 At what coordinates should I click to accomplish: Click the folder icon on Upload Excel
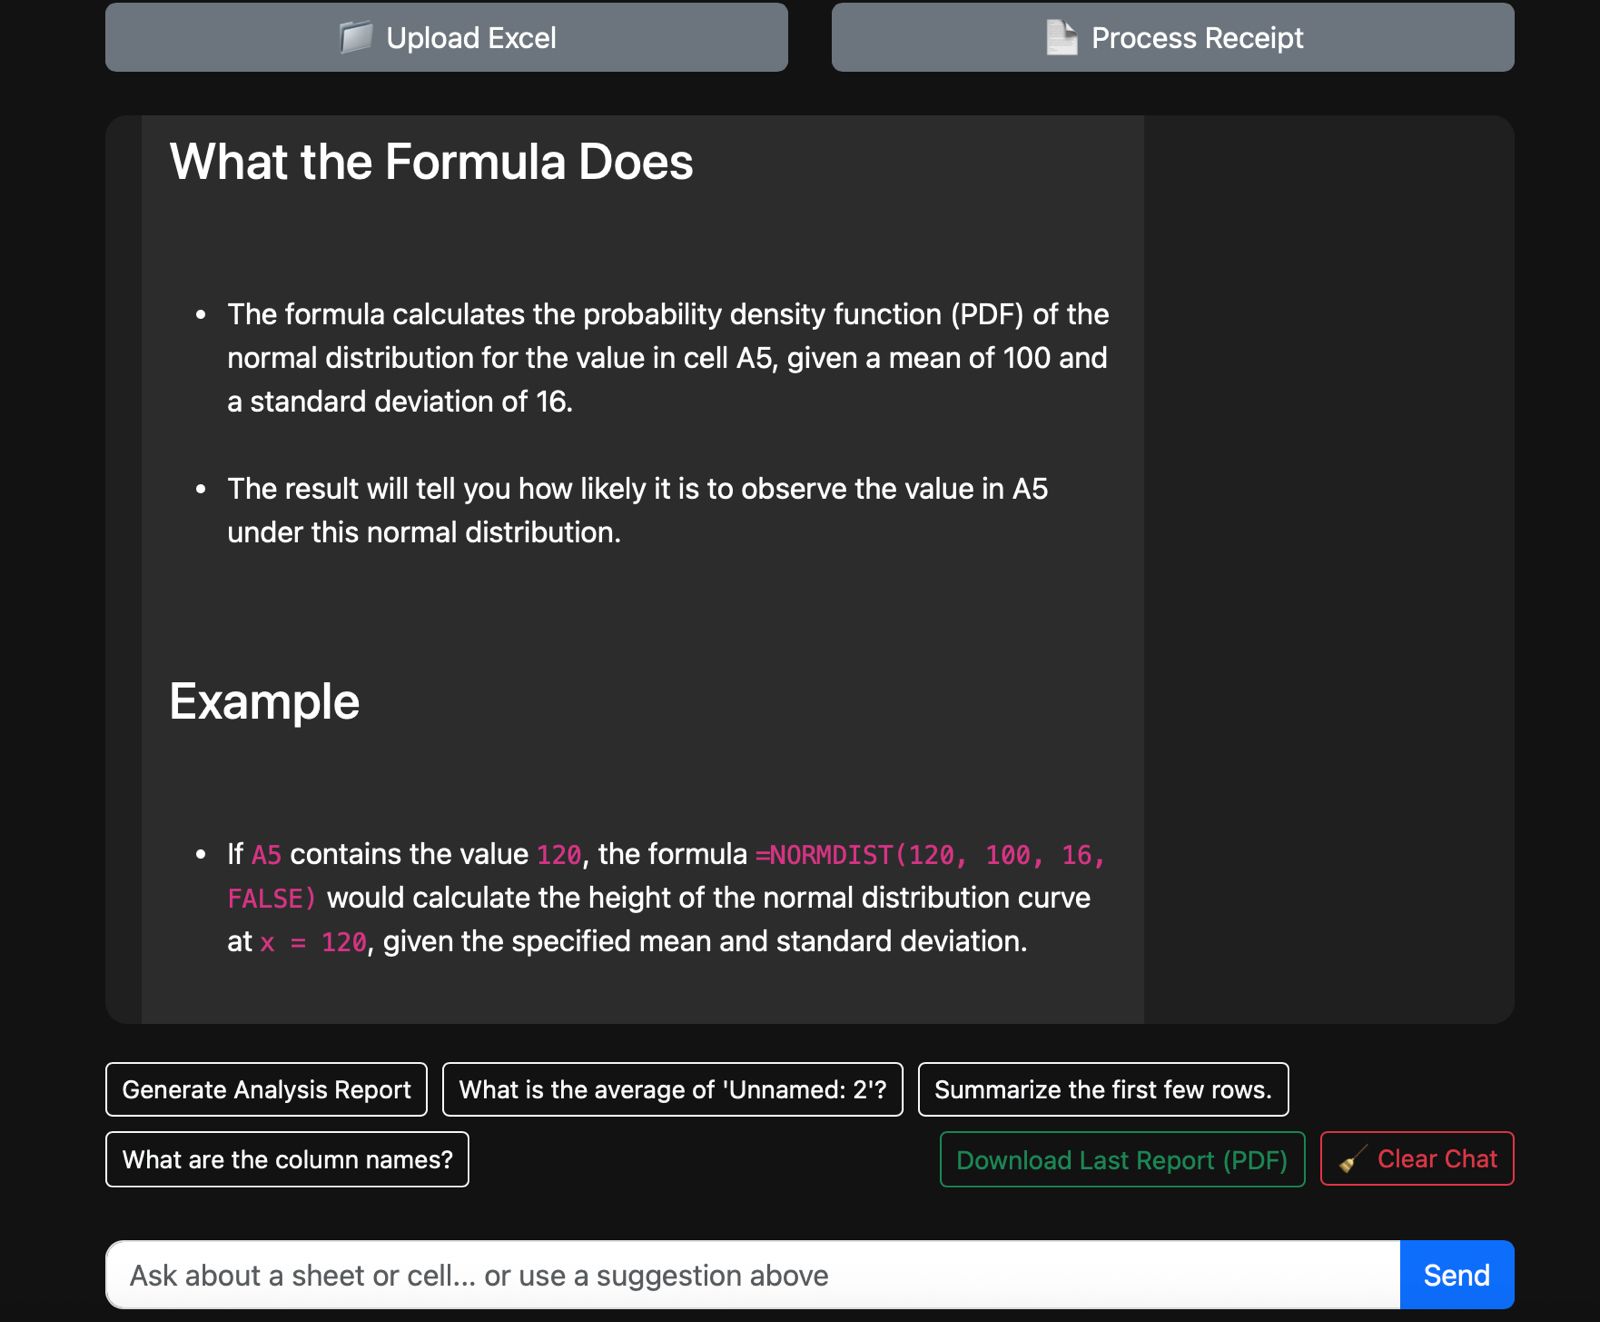[x=356, y=37]
